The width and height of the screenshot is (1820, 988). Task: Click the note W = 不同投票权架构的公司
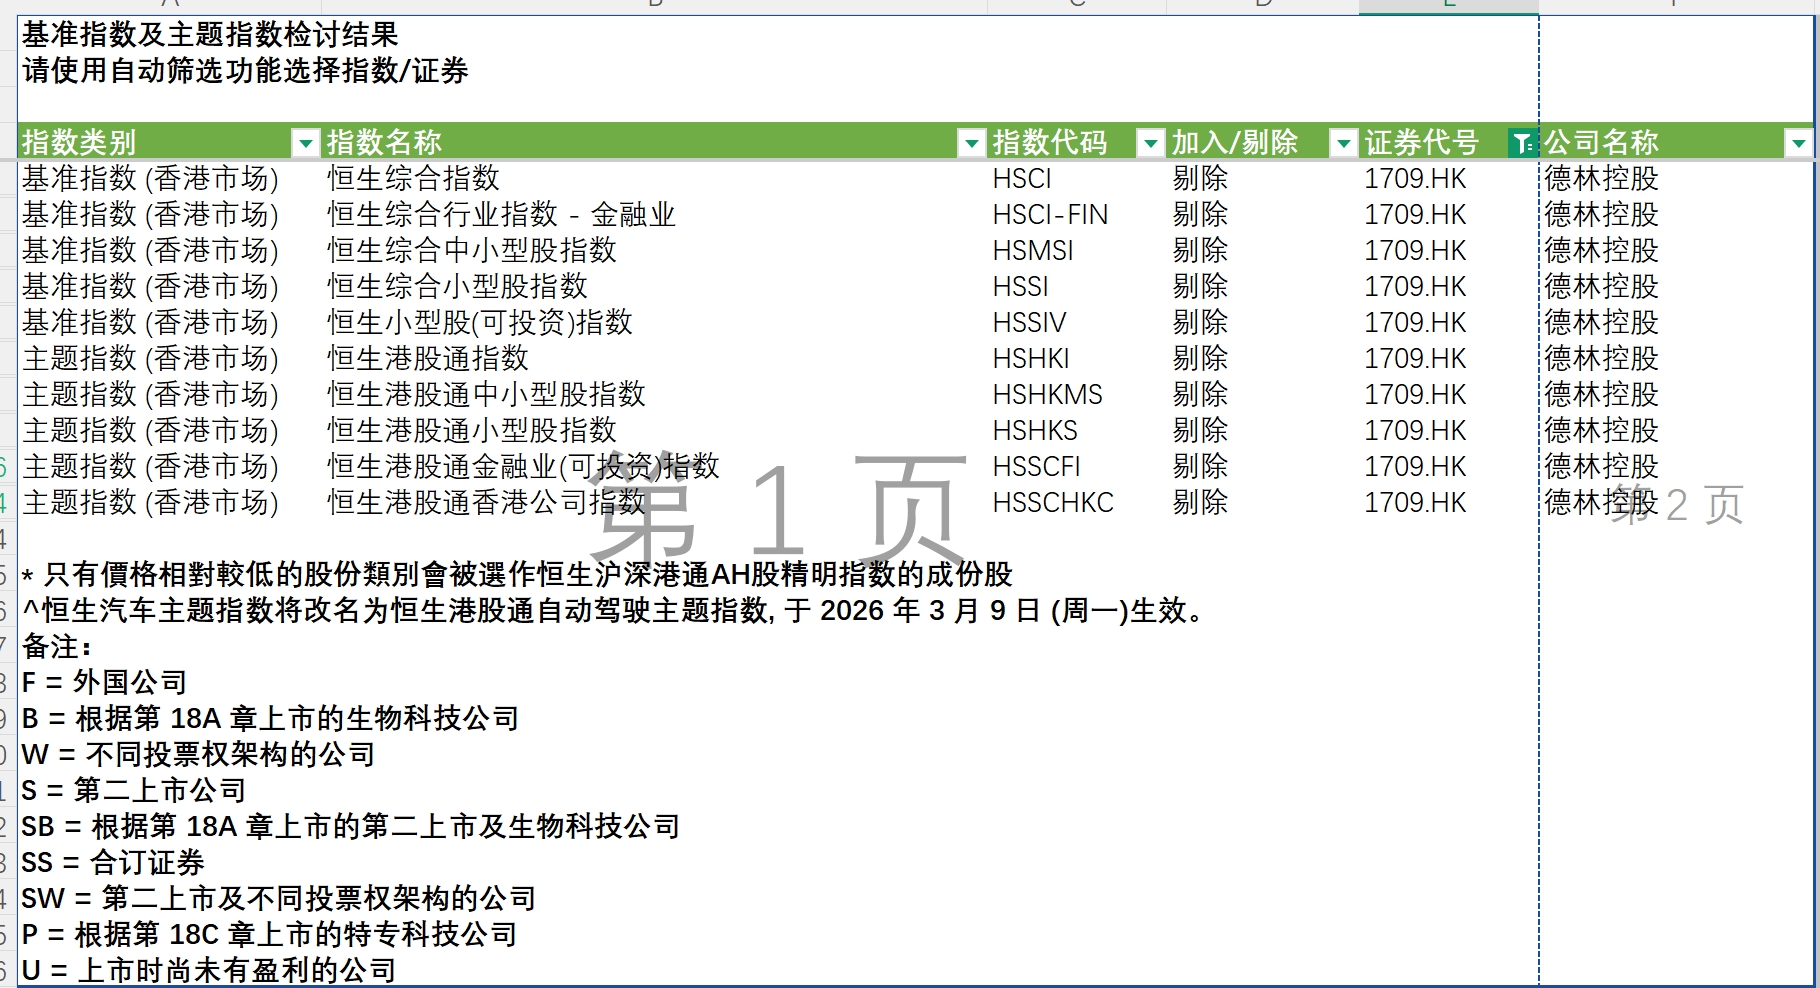pyautogui.click(x=198, y=755)
